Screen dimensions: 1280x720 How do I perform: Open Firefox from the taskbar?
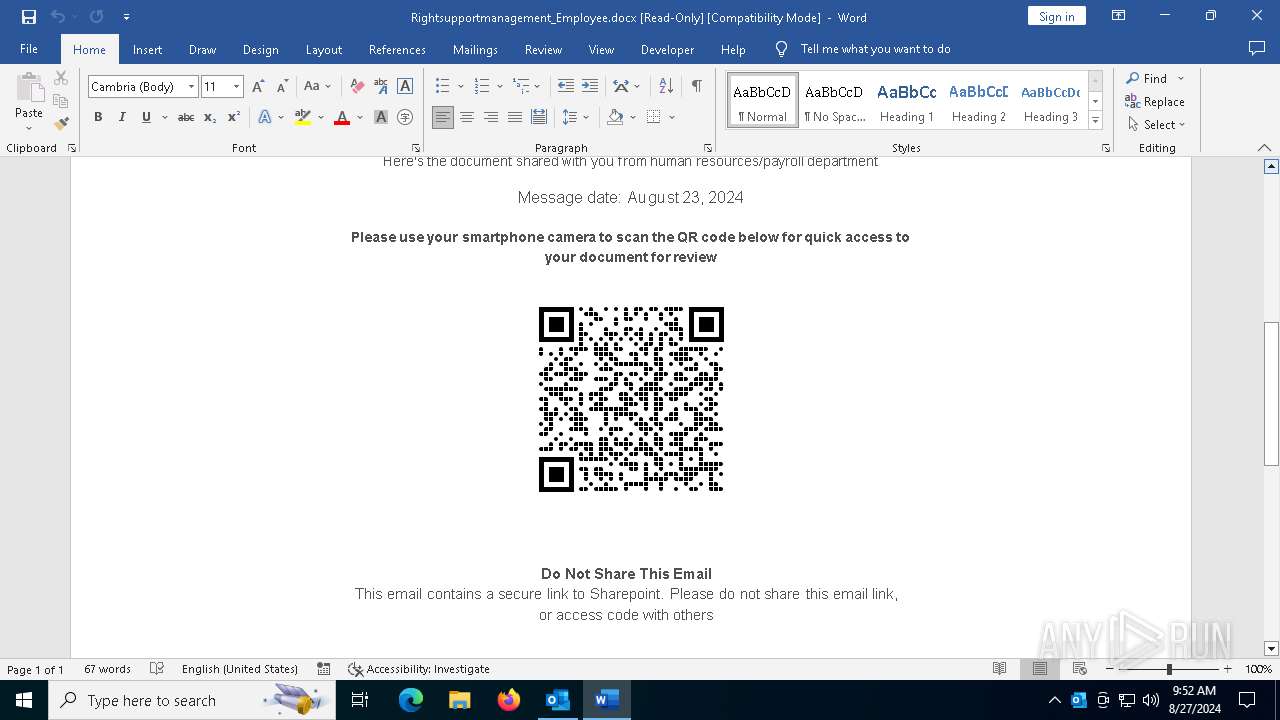tap(509, 700)
